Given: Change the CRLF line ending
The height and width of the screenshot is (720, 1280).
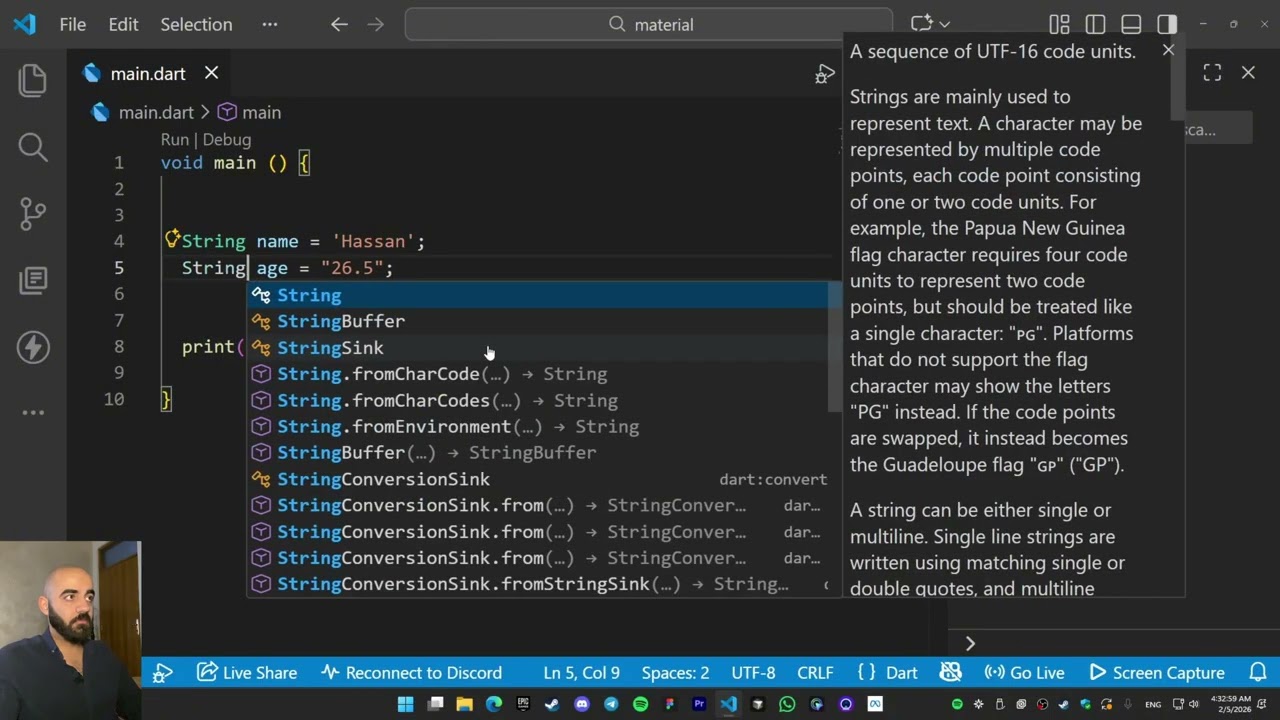Looking at the screenshot, I should (x=815, y=673).
